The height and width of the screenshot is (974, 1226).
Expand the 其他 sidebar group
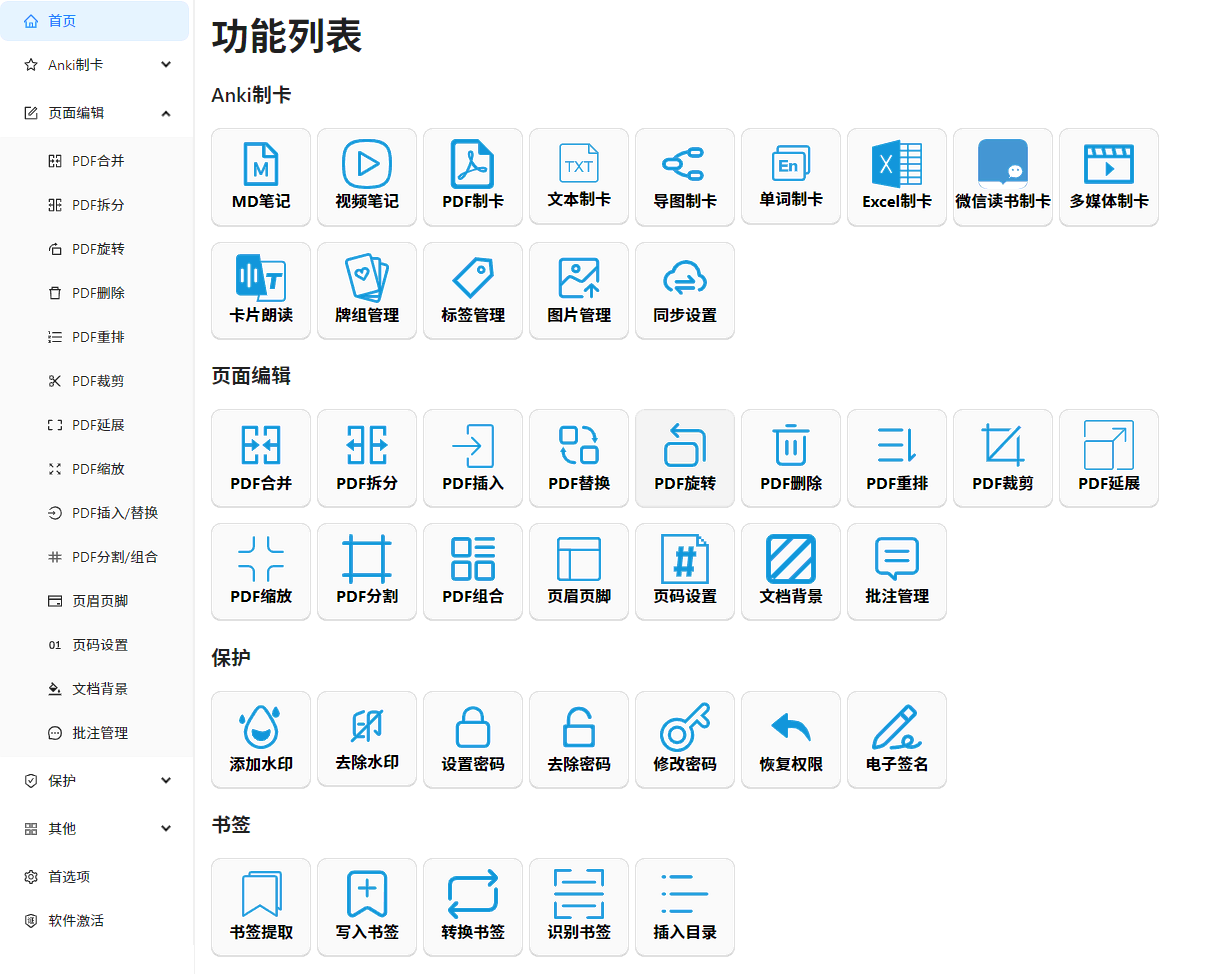[x=95, y=829]
